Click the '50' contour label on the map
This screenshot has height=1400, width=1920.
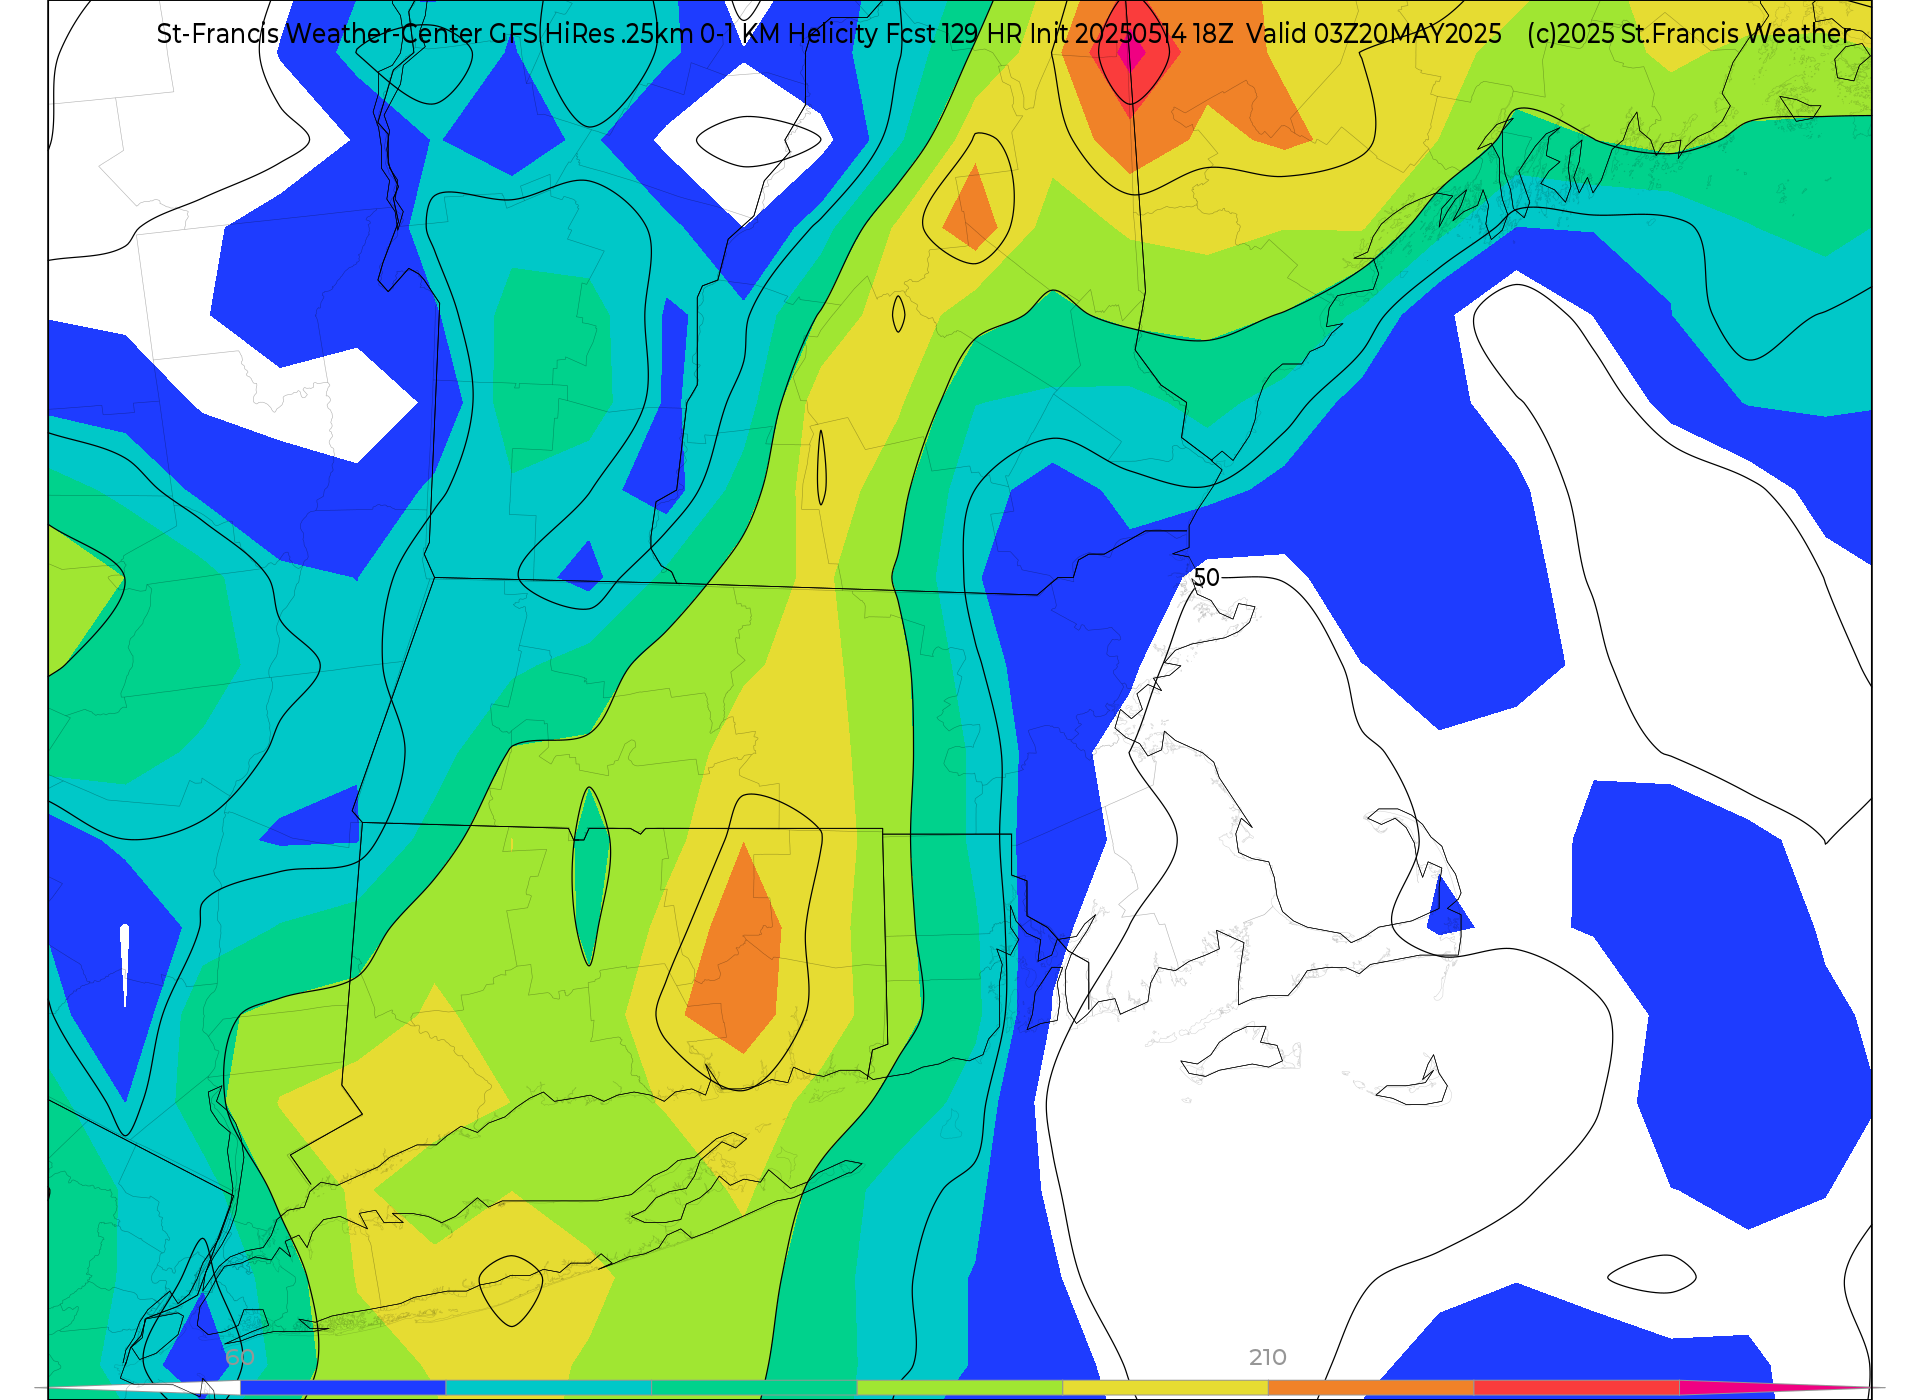[1207, 578]
